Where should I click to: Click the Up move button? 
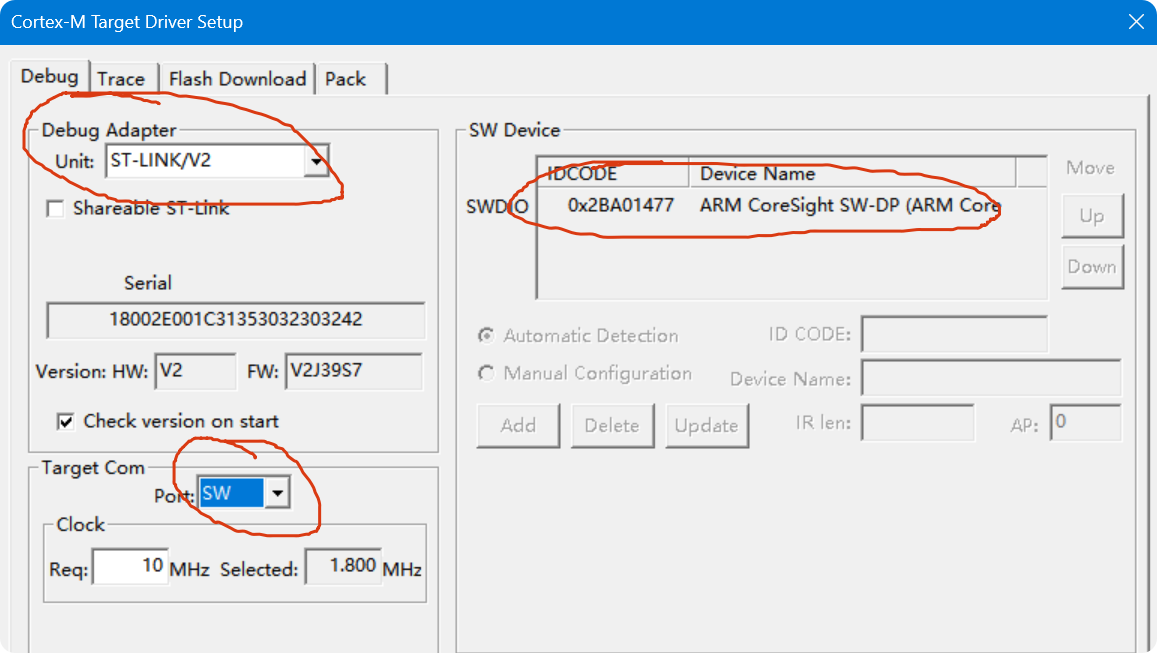(1092, 215)
